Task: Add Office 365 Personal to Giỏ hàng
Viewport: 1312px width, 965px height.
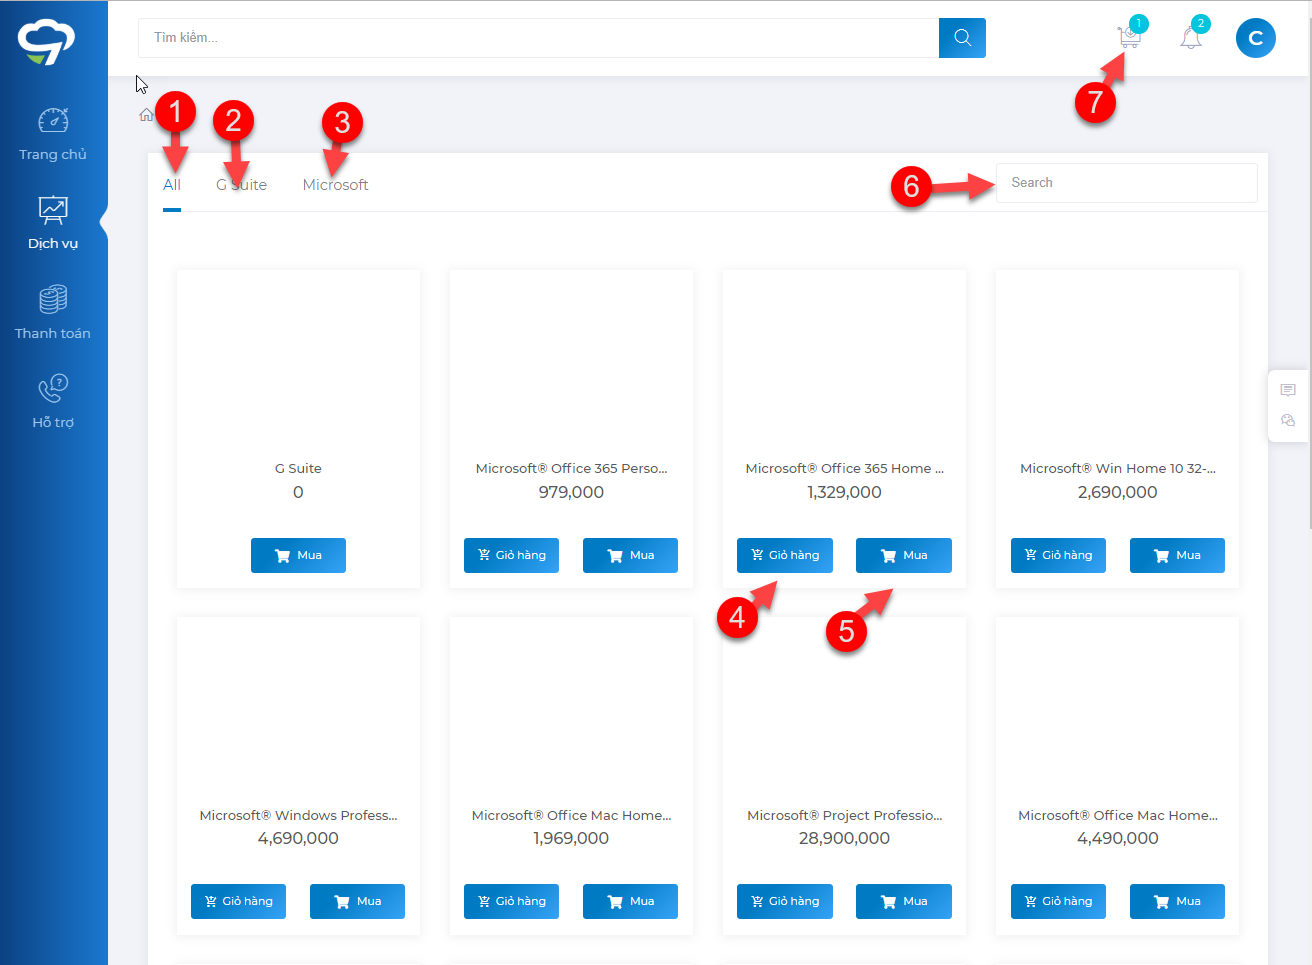Action: (511, 555)
